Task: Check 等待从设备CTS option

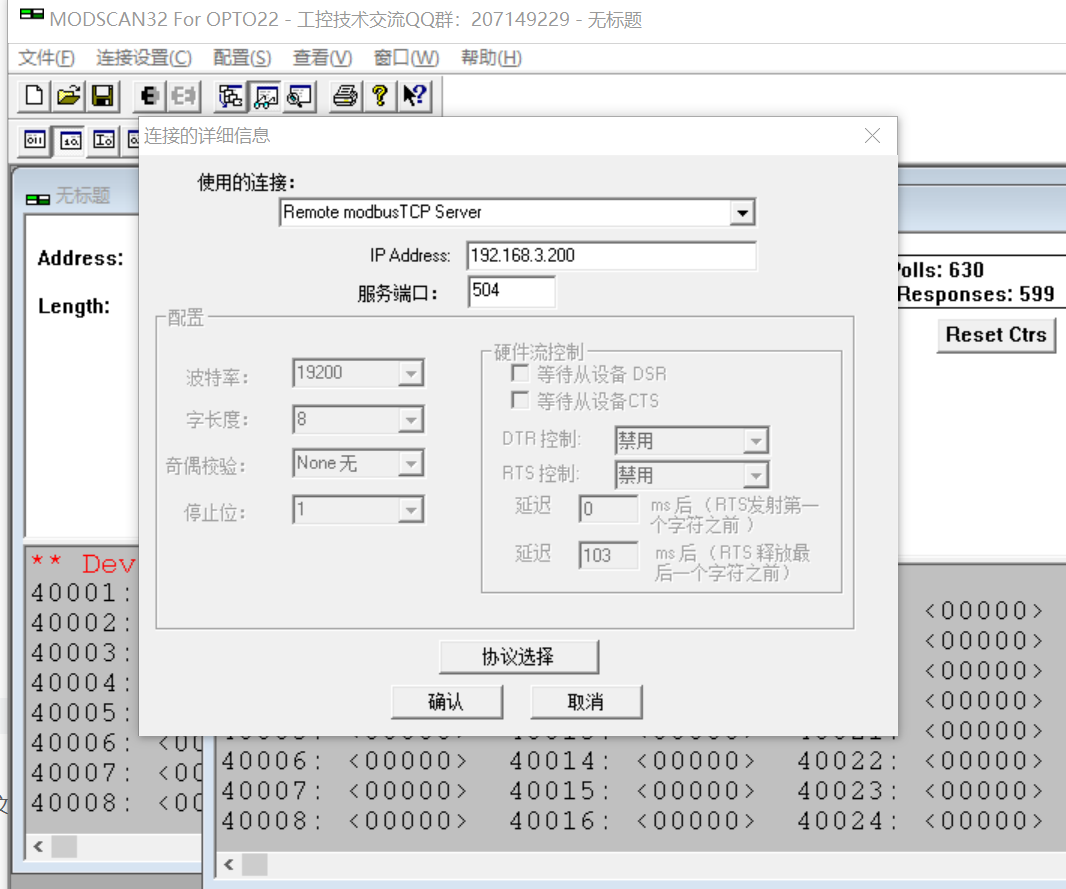Action: tap(520, 400)
